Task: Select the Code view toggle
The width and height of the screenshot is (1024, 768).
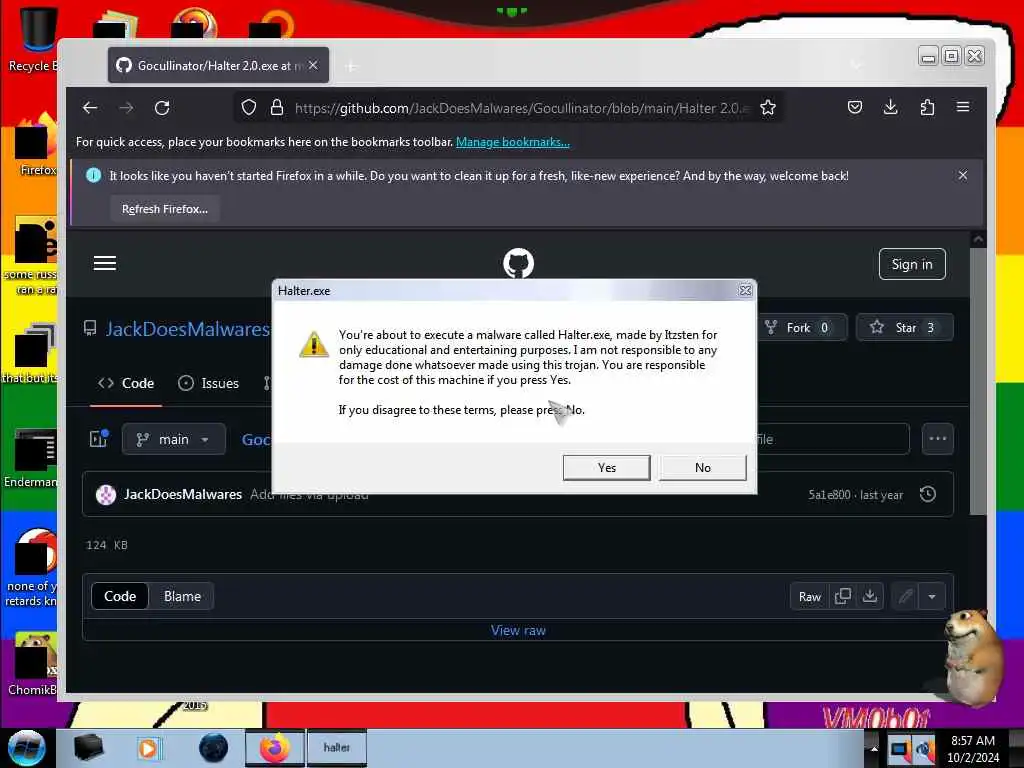Action: (x=120, y=596)
